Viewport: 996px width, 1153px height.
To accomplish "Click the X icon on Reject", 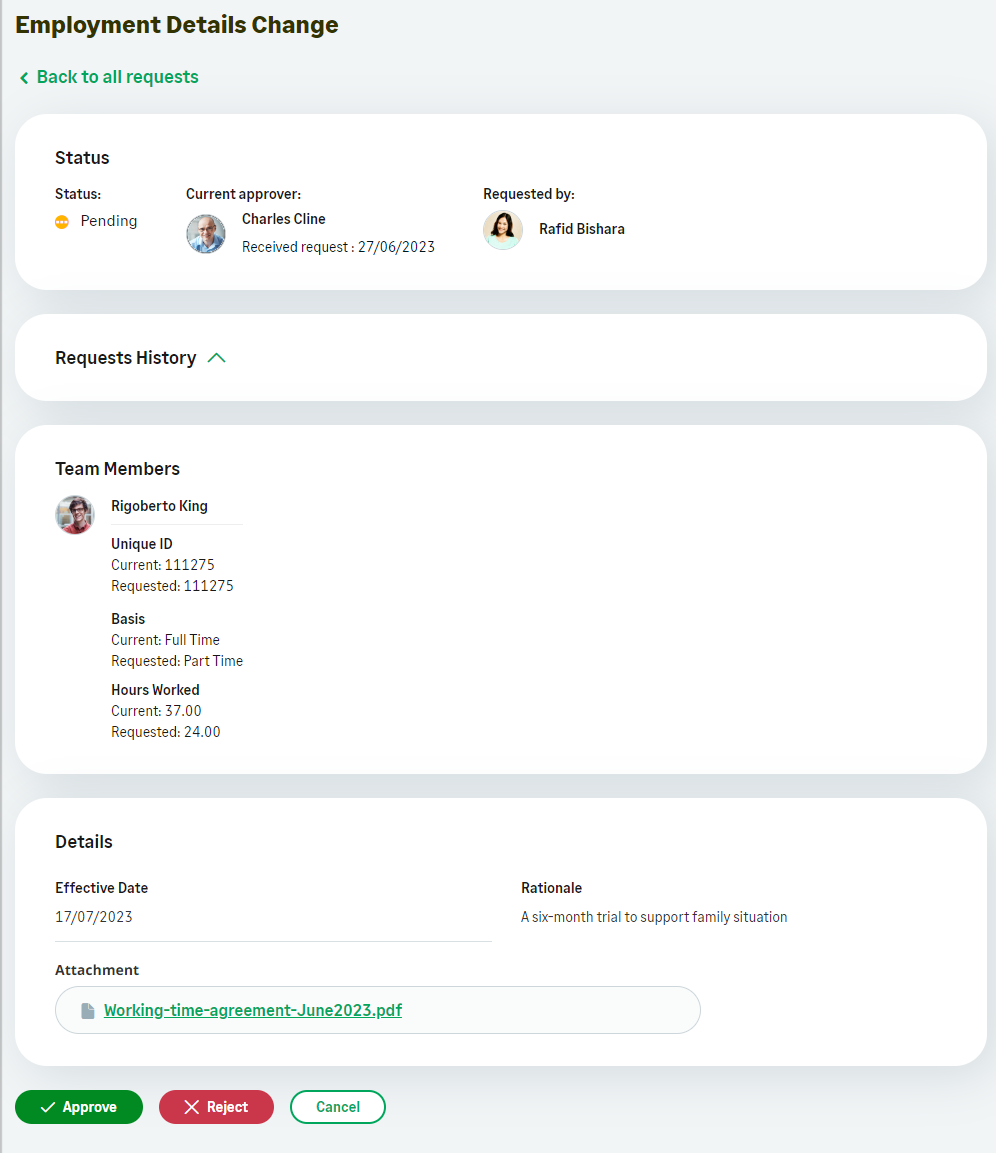I will coord(192,1107).
